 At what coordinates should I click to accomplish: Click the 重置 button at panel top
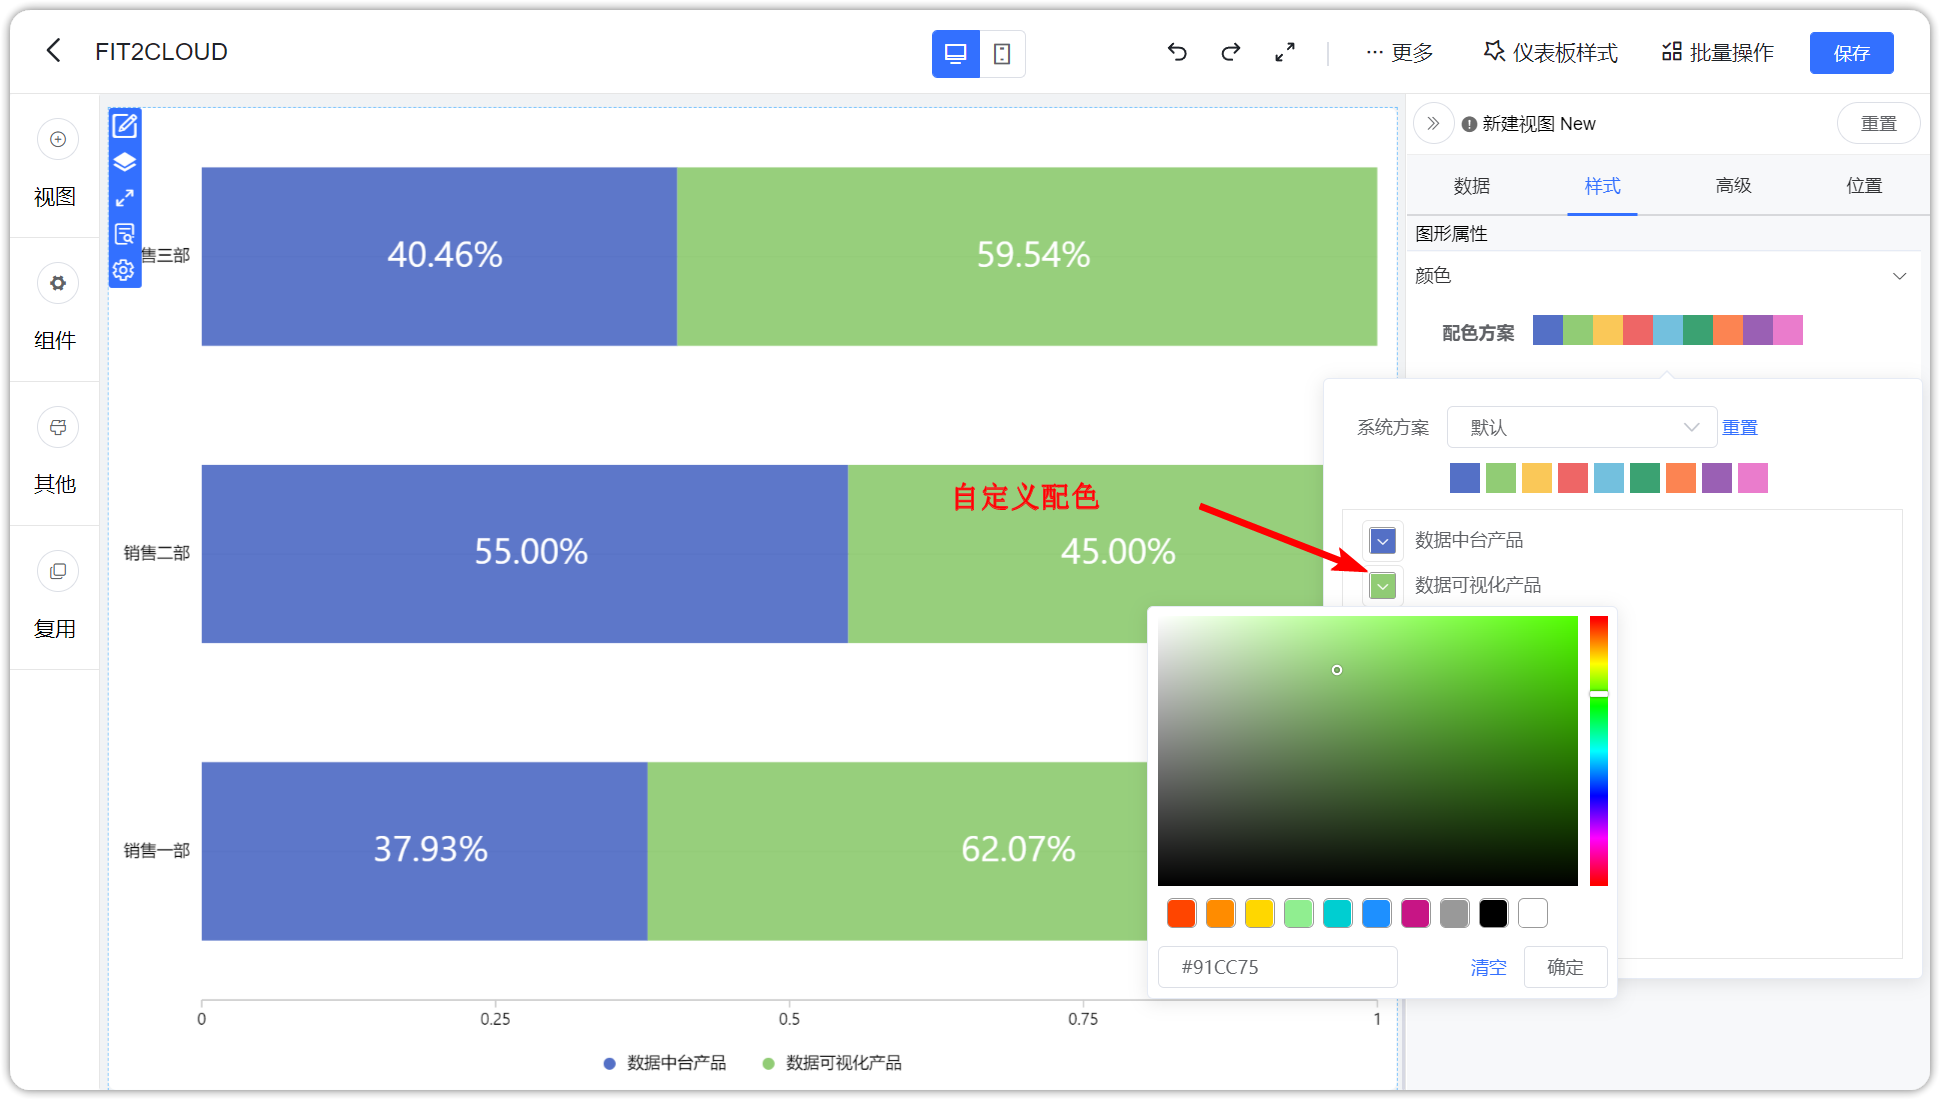pyautogui.click(x=1878, y=124)
